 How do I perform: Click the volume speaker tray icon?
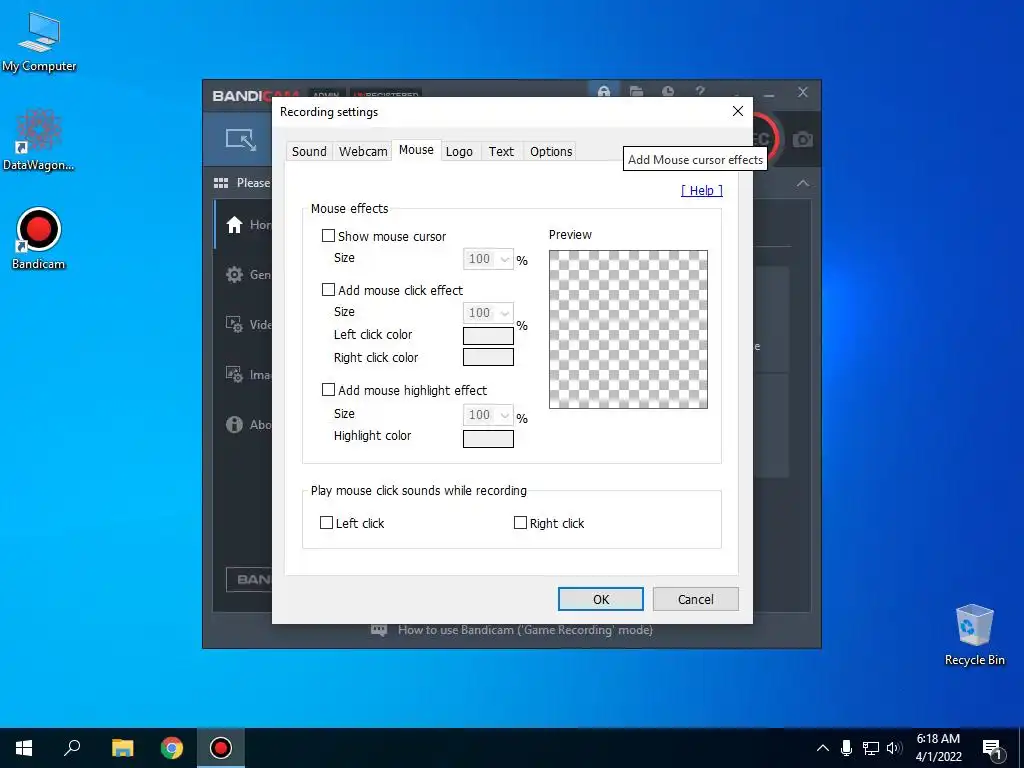coord(894,748)
